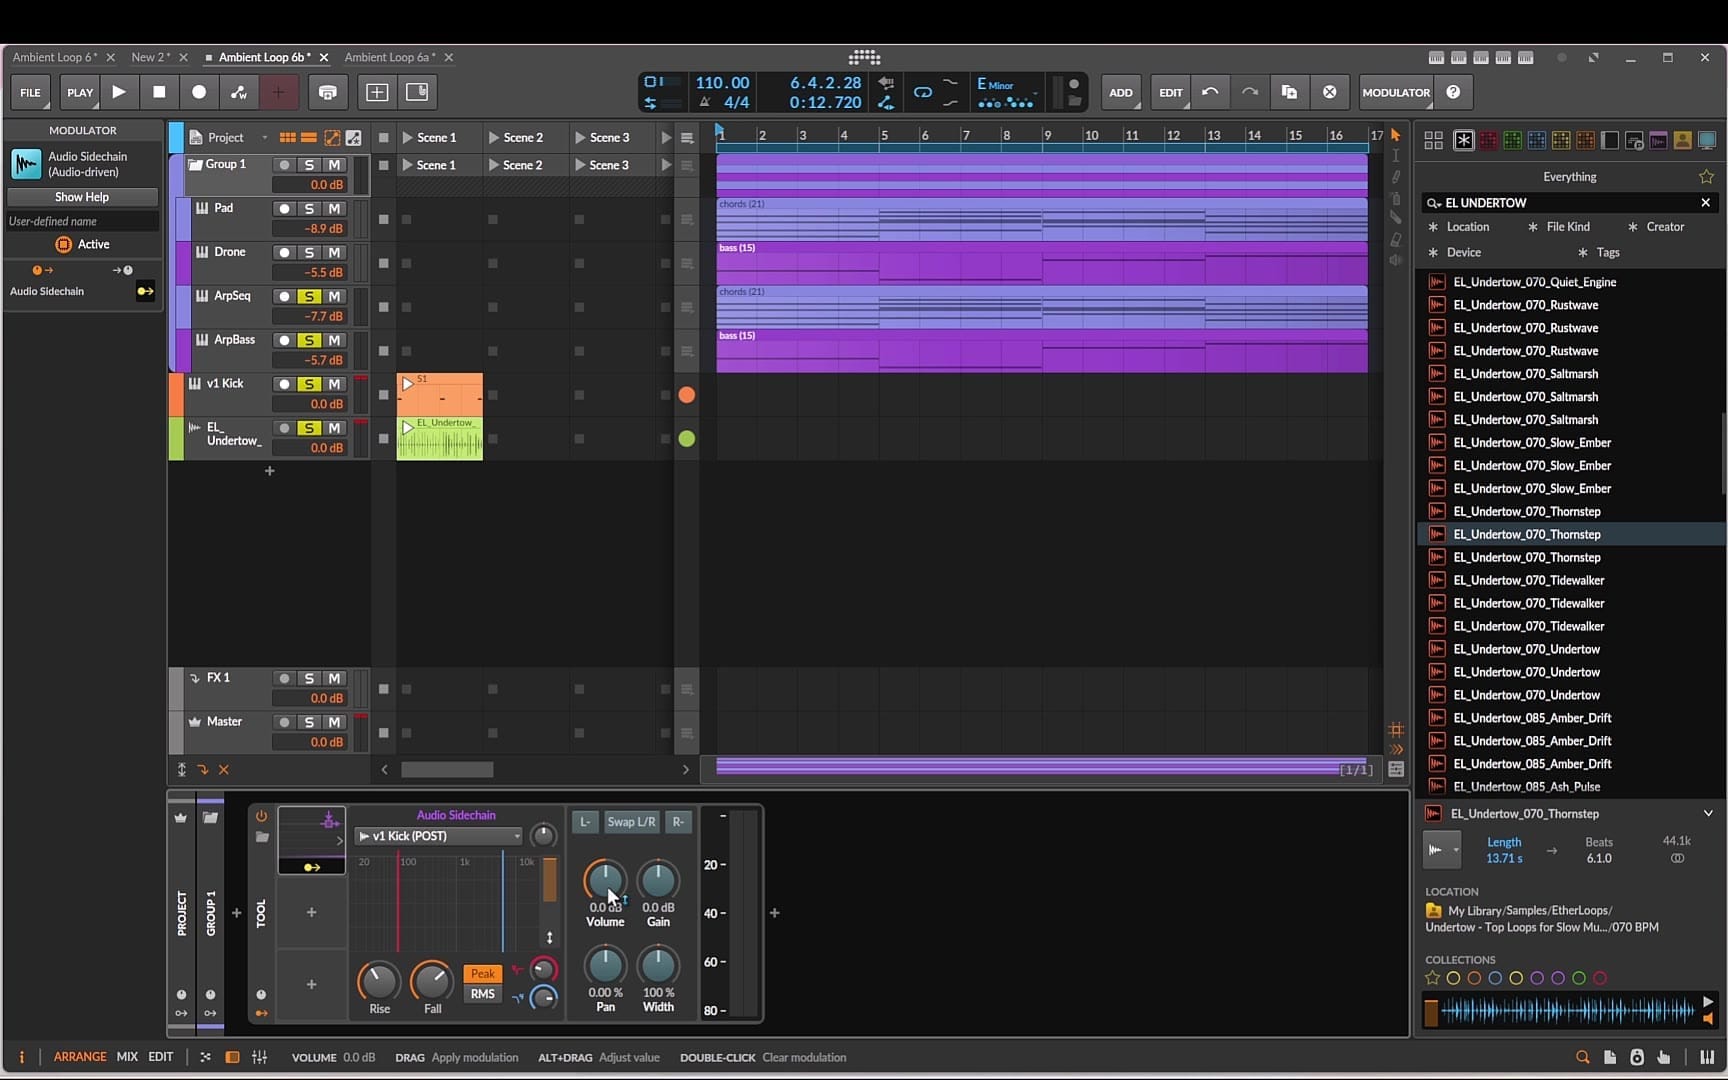The width and height of the screenshot is (1728, 1080).
Task: Select the time selection I-beam tool
Action: tap(1396, 156)
